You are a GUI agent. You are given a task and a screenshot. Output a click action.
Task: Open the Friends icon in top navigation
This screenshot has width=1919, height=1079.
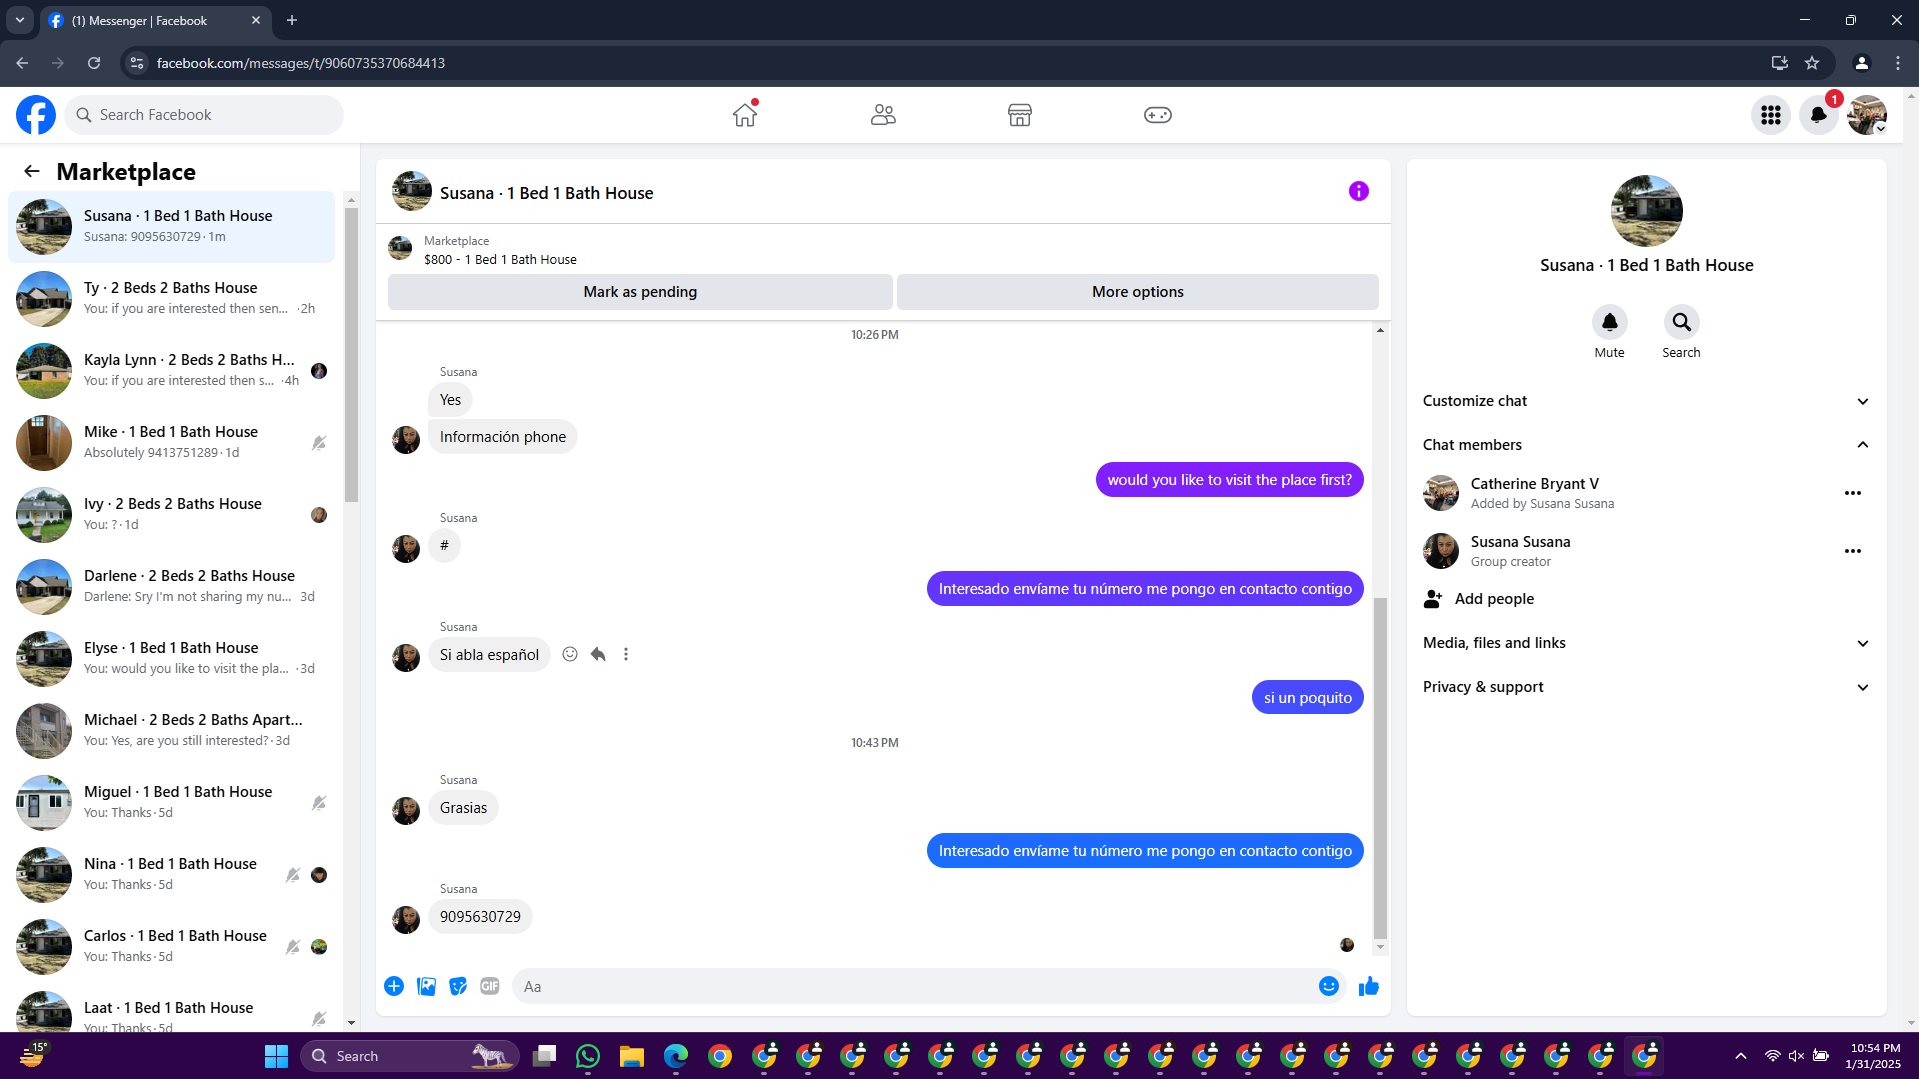coord(883,115)
